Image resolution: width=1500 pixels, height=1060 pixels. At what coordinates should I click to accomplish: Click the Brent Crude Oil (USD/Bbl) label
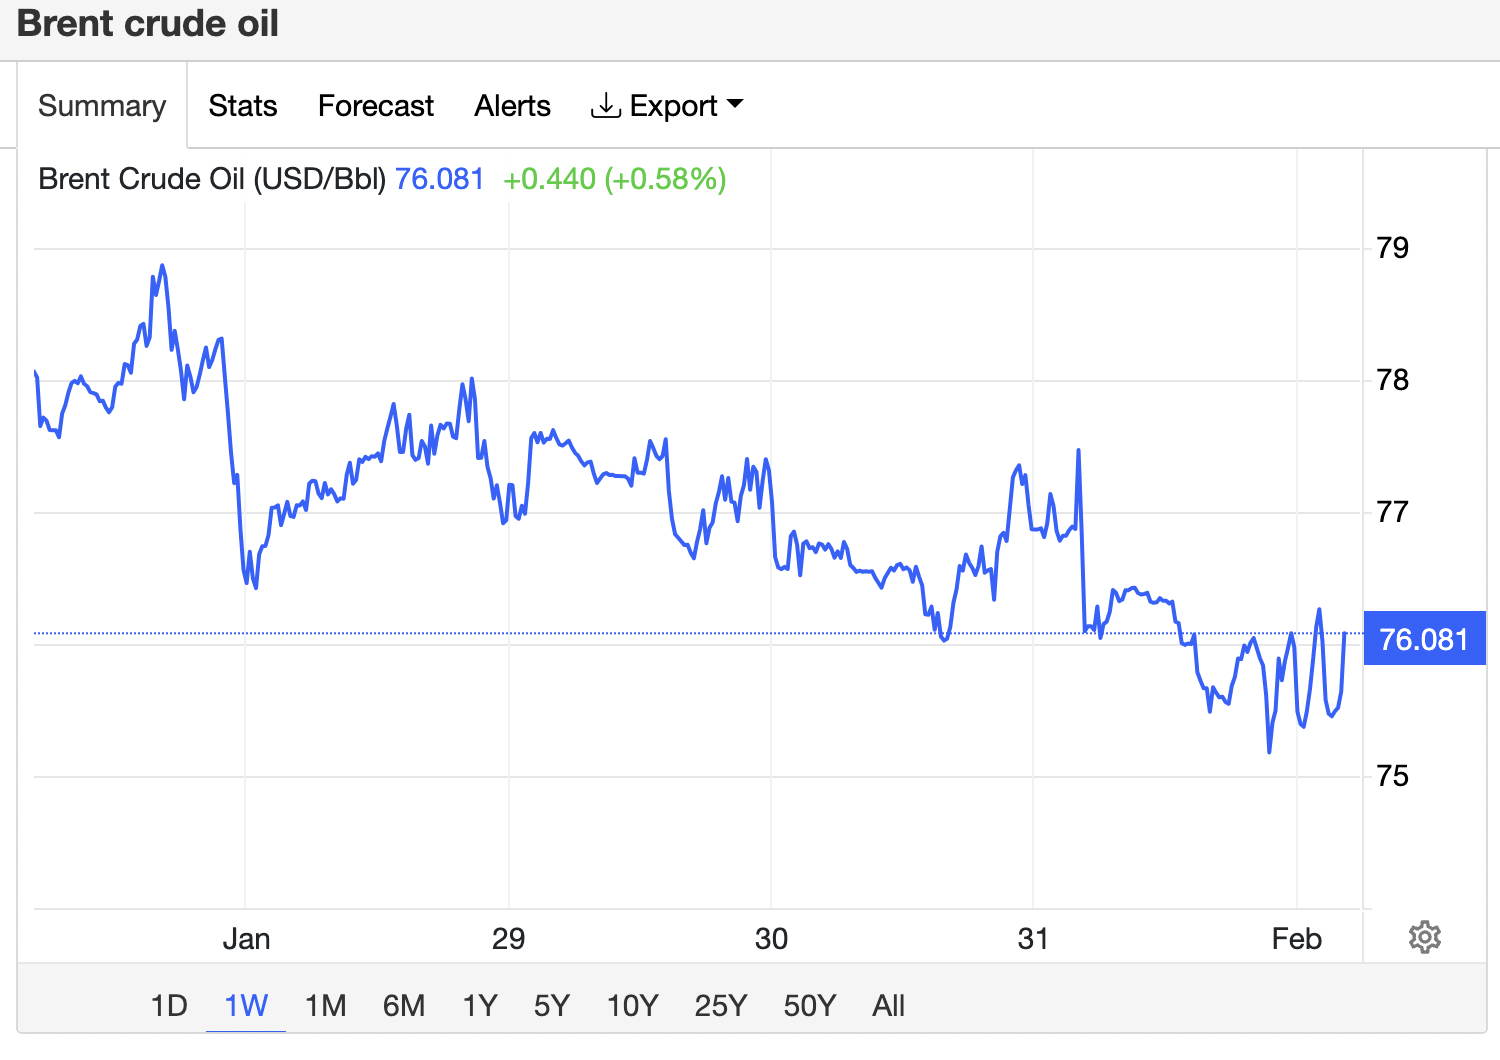[x=212, y=179]
